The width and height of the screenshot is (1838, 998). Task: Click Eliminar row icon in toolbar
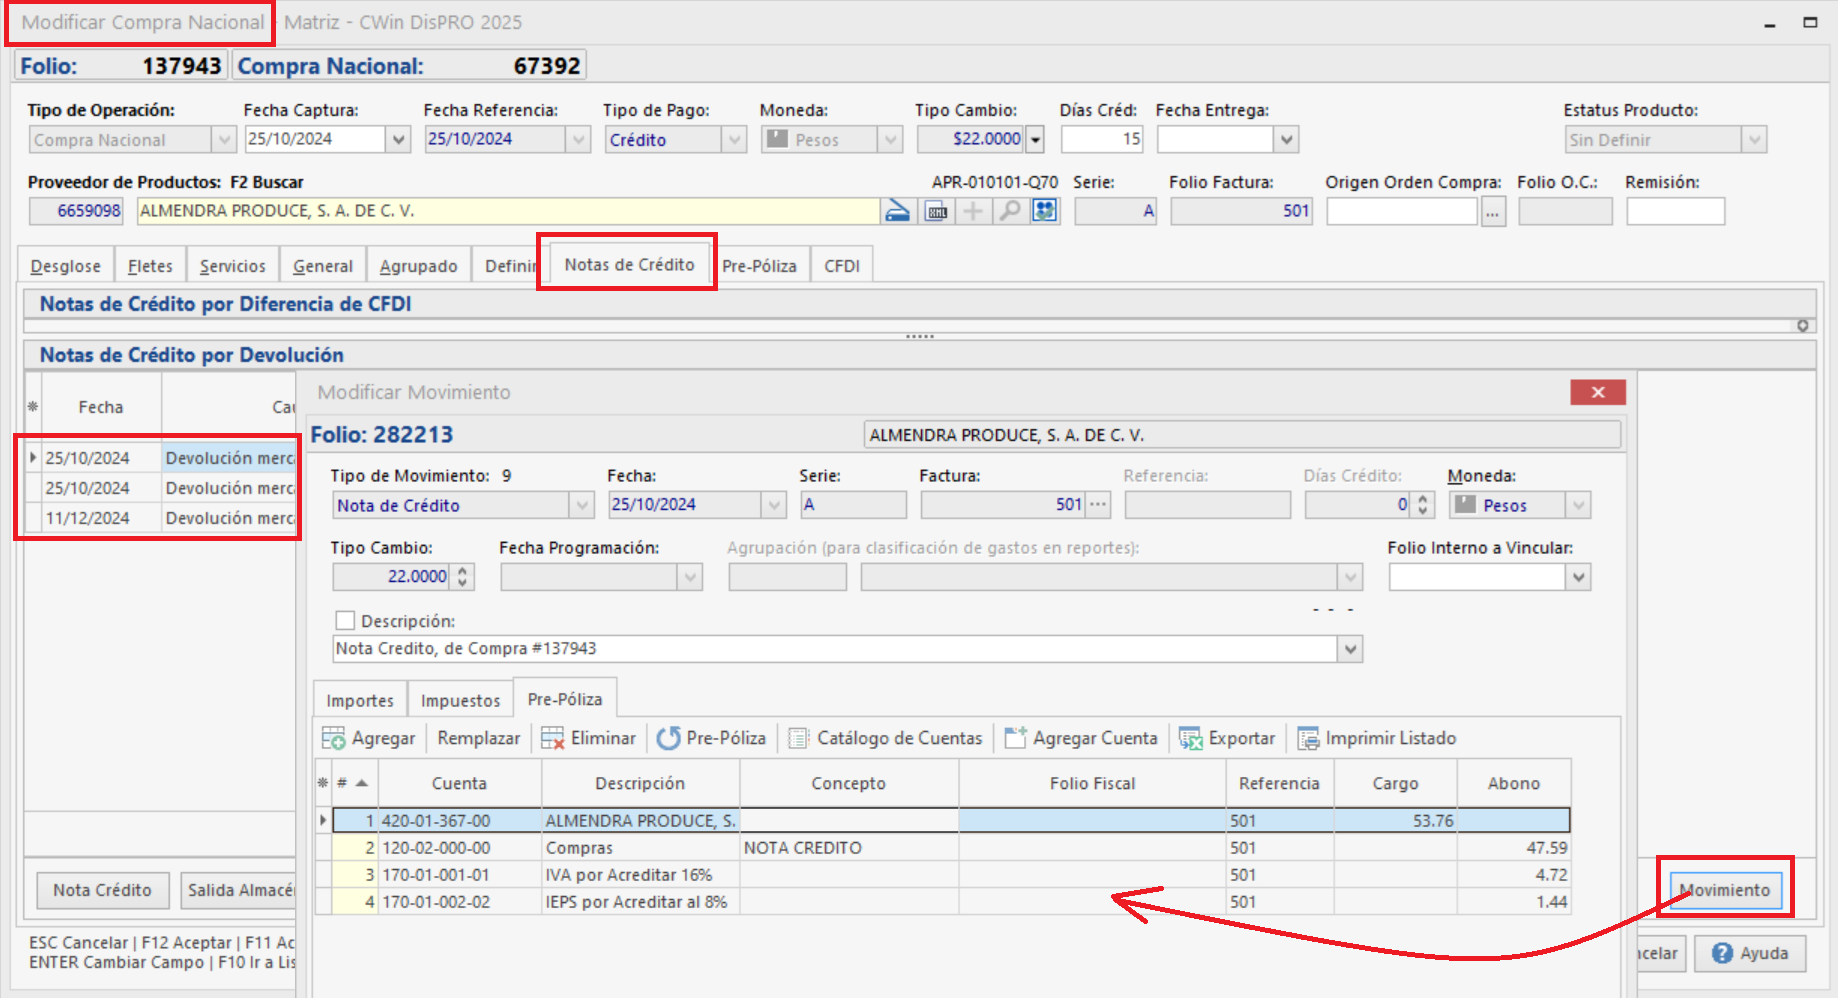552,738
